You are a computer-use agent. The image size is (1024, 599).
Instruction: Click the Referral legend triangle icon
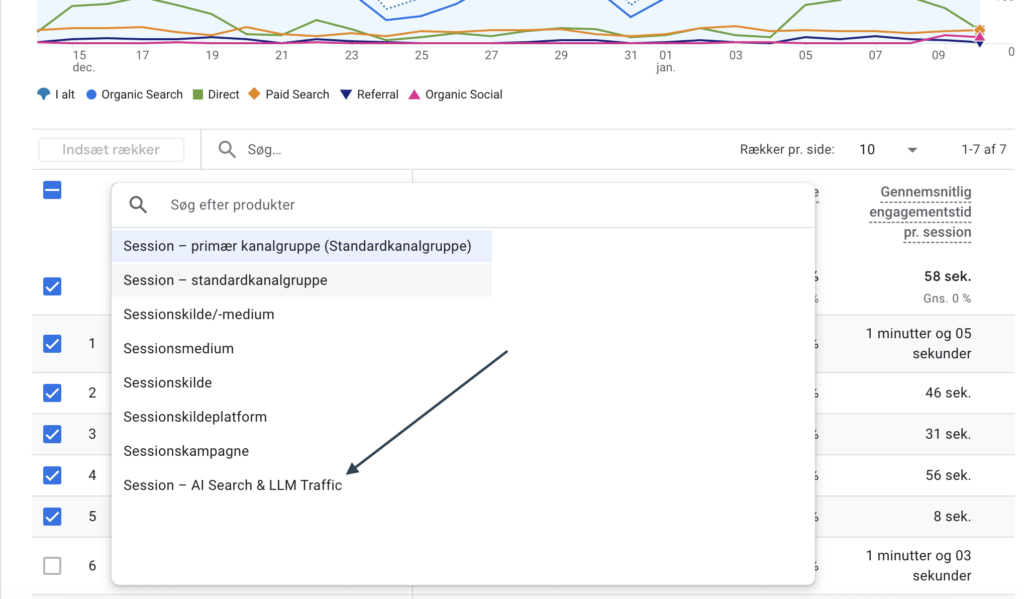[x=346, y=95]
